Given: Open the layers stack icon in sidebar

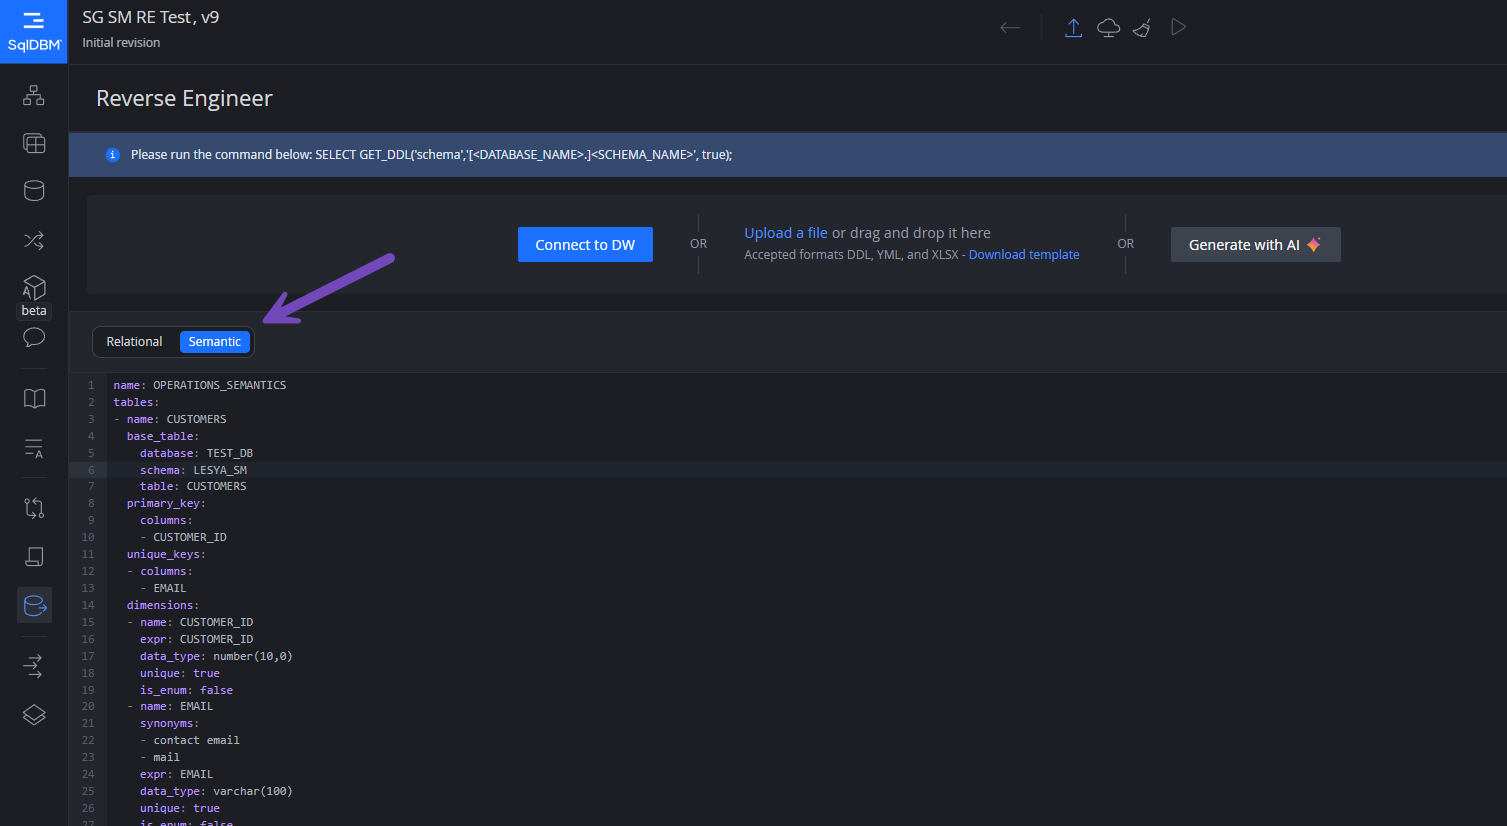Looking at the screenshot, I should [x=34, y=715].
